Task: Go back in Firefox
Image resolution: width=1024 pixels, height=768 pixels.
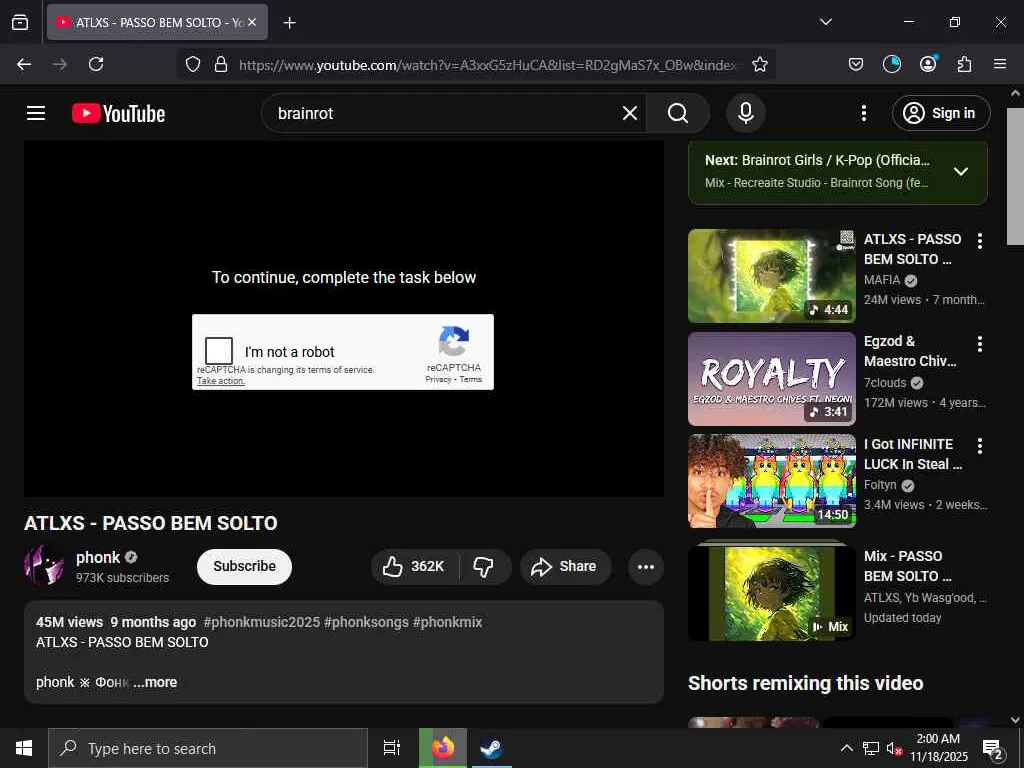Action: coord(24,64)
